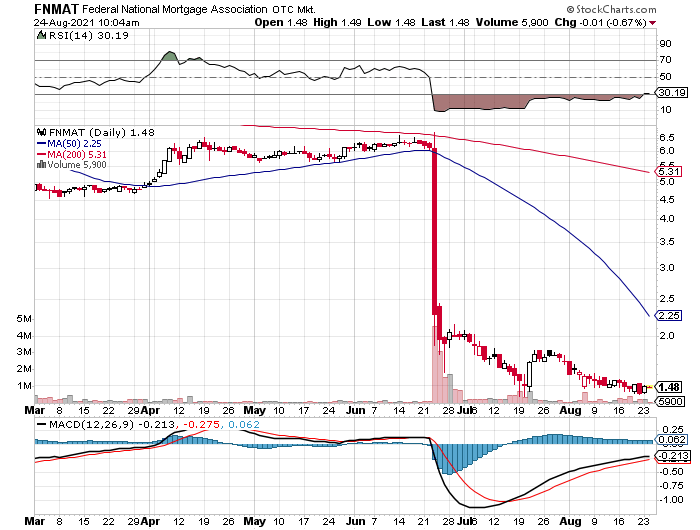Select the MA(200) 5.31 legend entry
This screenshot has width=700, height=530.
(x=72, y=154)
